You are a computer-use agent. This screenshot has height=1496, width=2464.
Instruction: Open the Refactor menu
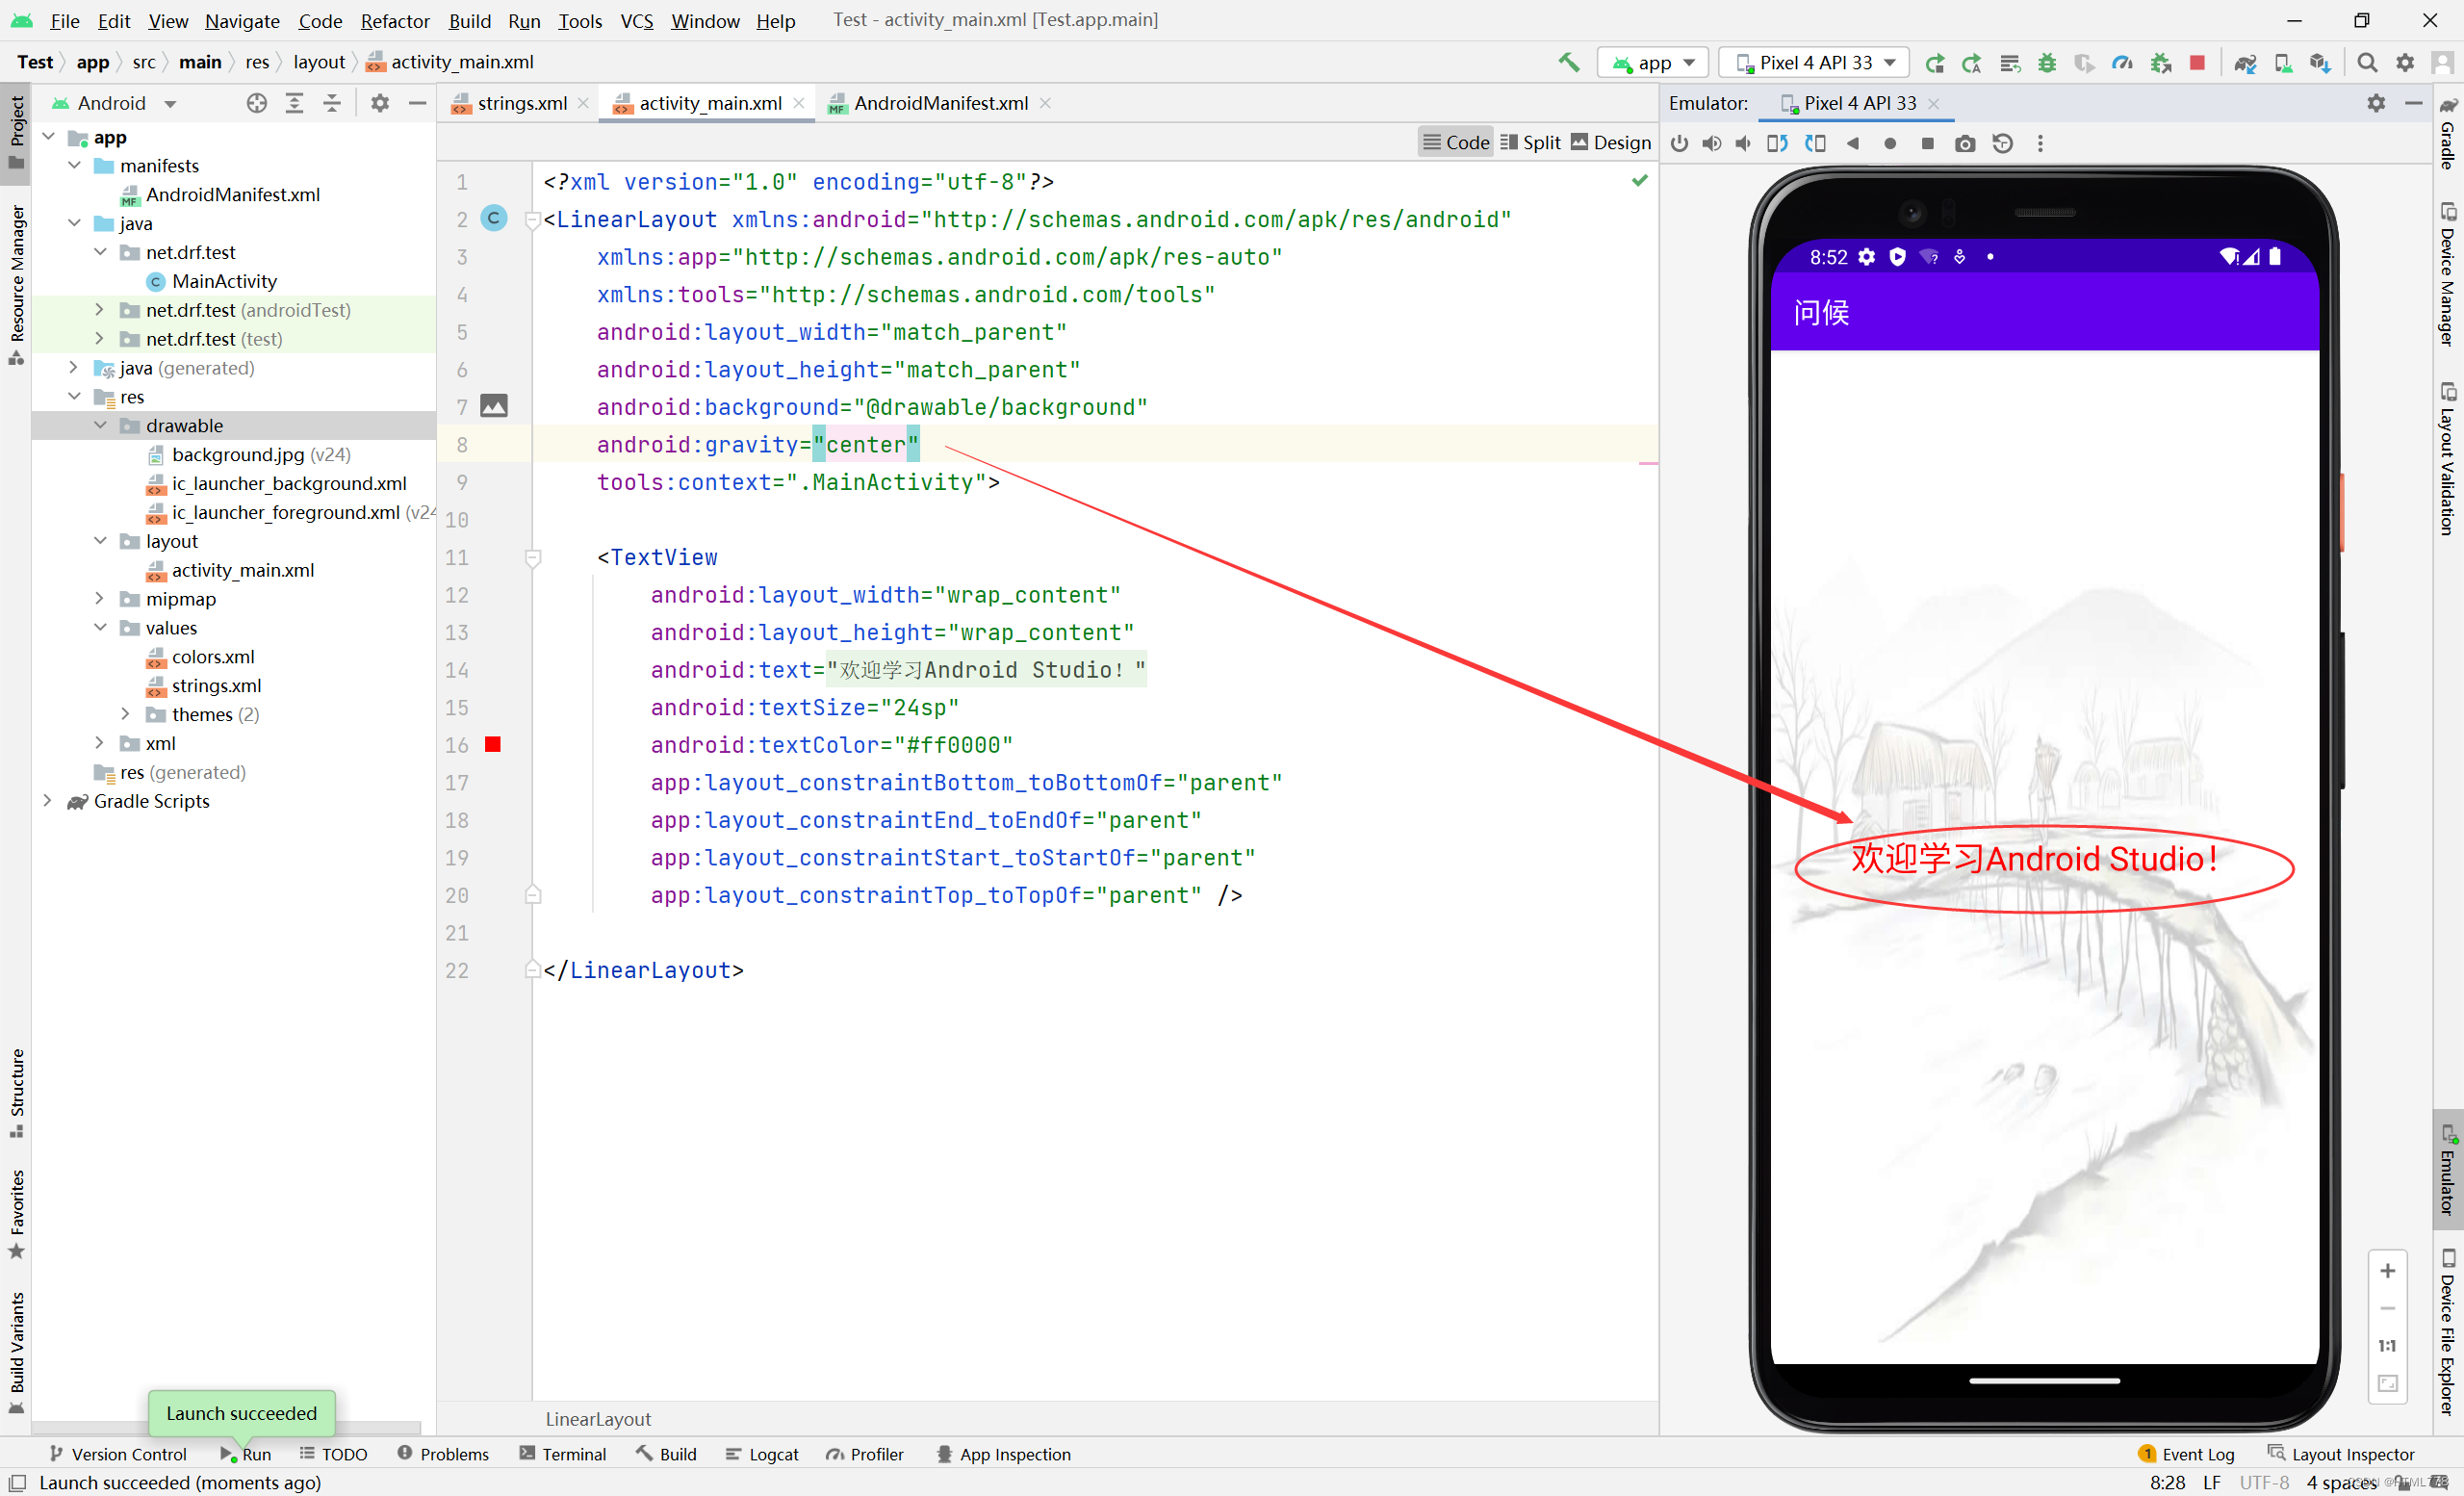[395, 20]
